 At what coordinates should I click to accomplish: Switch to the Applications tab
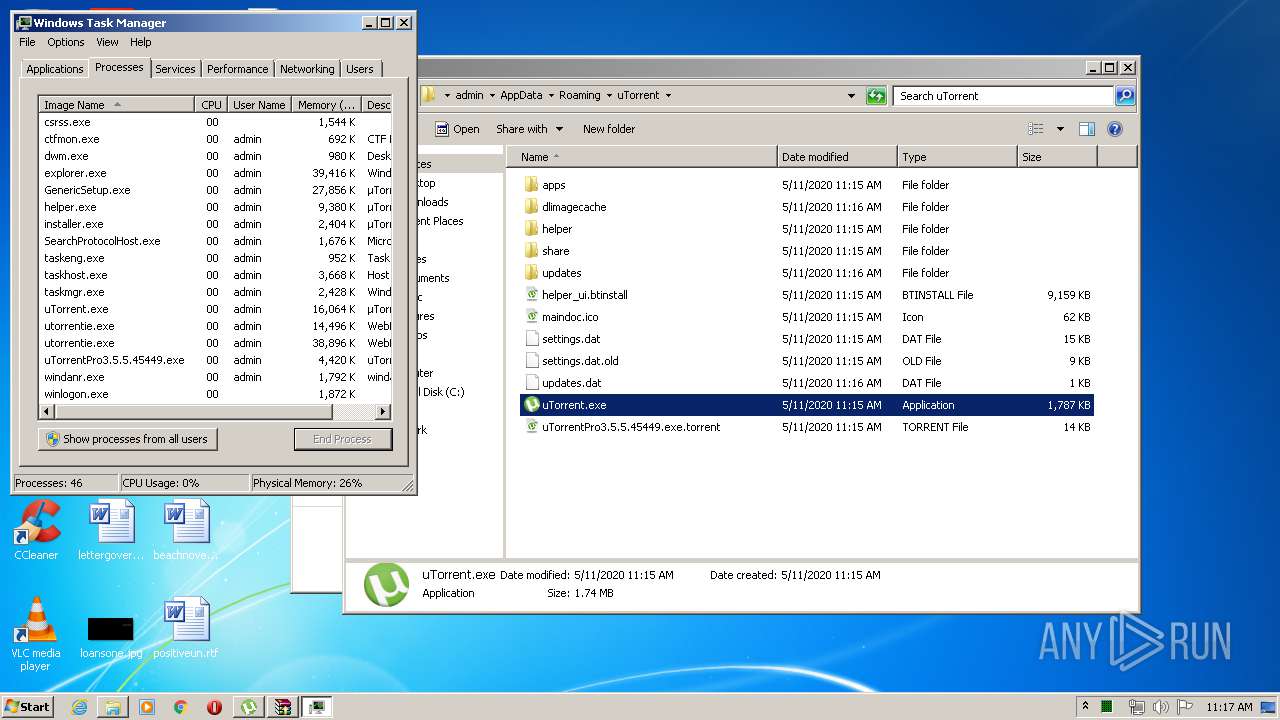tap(54, 69)
